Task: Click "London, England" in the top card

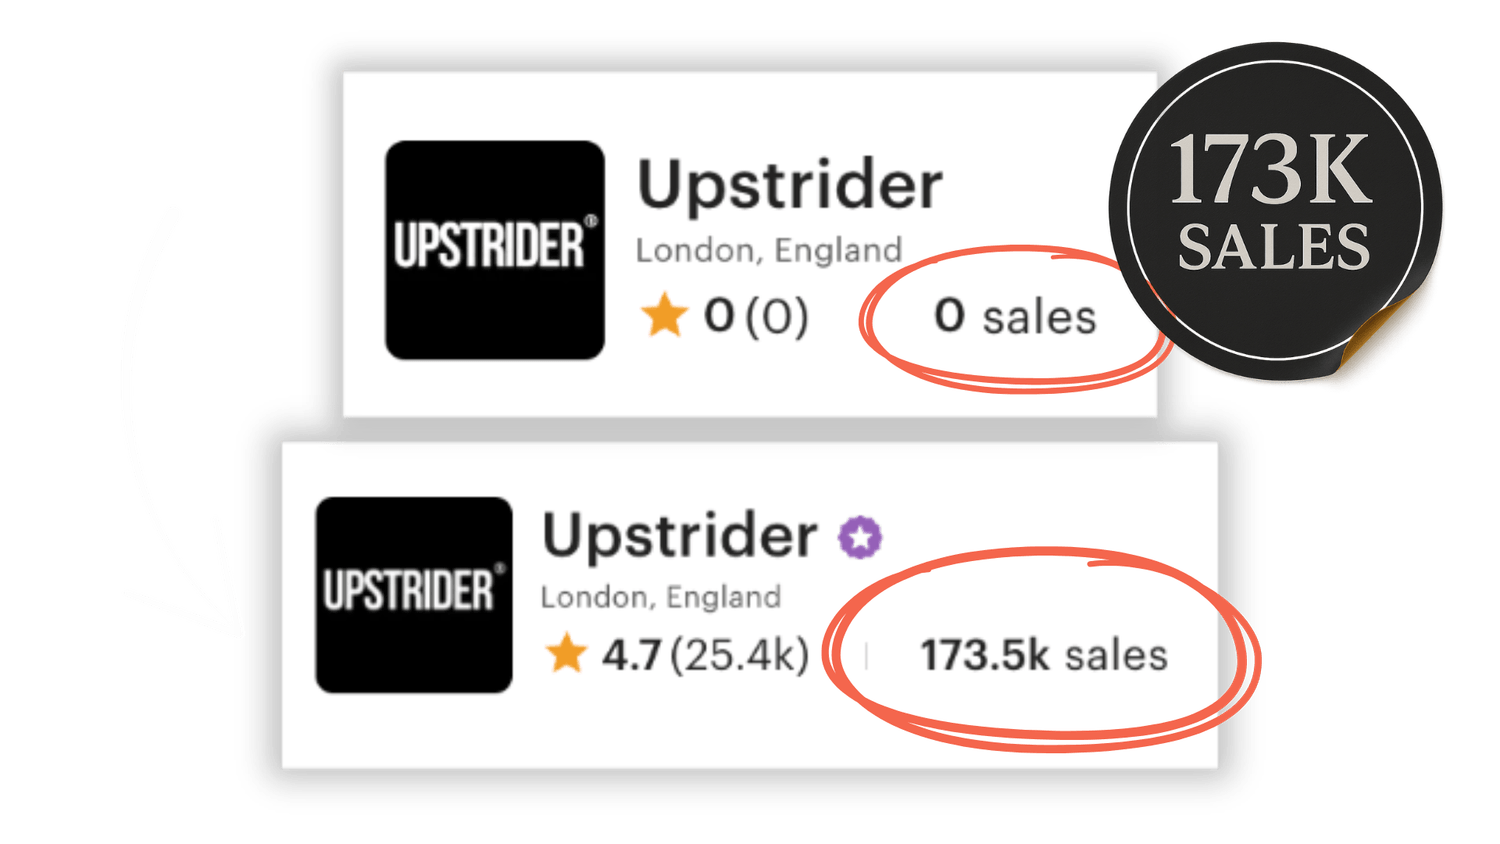Action: [x=769, y=250]
